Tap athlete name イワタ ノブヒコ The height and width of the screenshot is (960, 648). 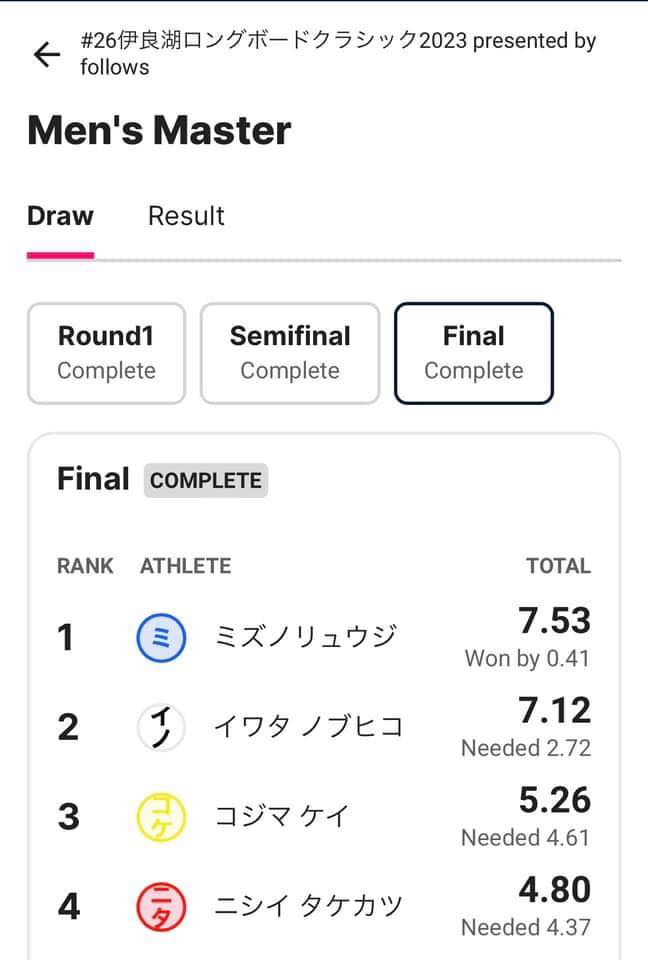pos(308,727)
